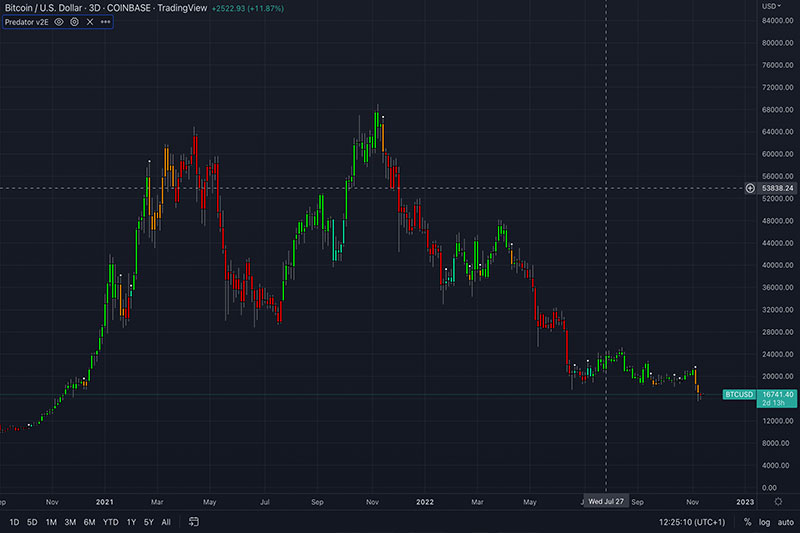Toggle percent scale mode
The height and width of the screenshot is (533, 800).
coord(747,522)
